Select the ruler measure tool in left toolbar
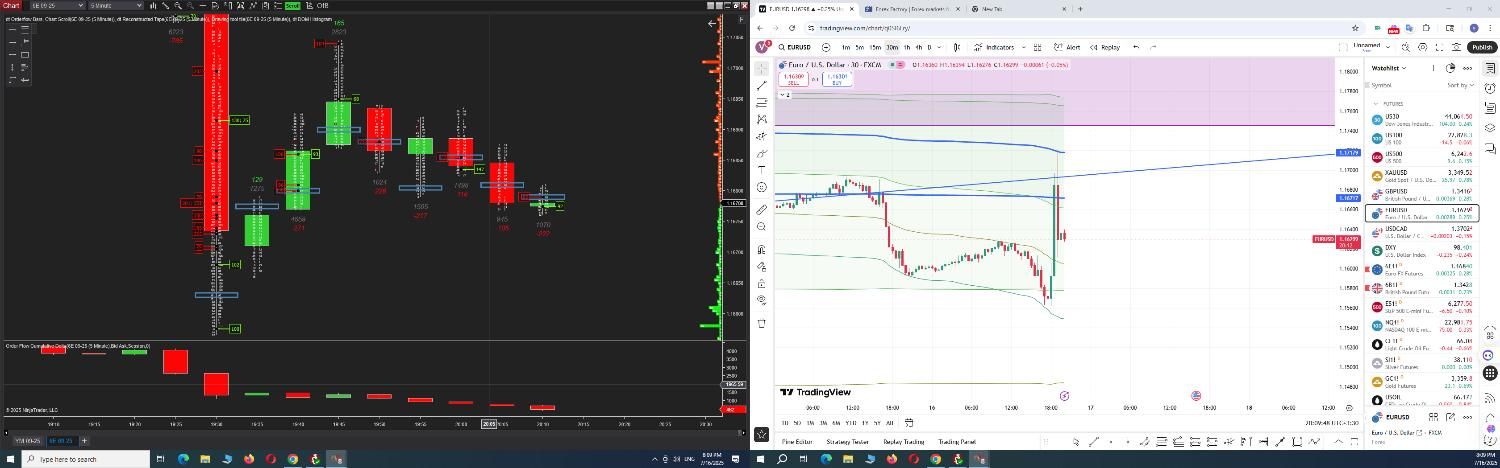 coord(761,209)
